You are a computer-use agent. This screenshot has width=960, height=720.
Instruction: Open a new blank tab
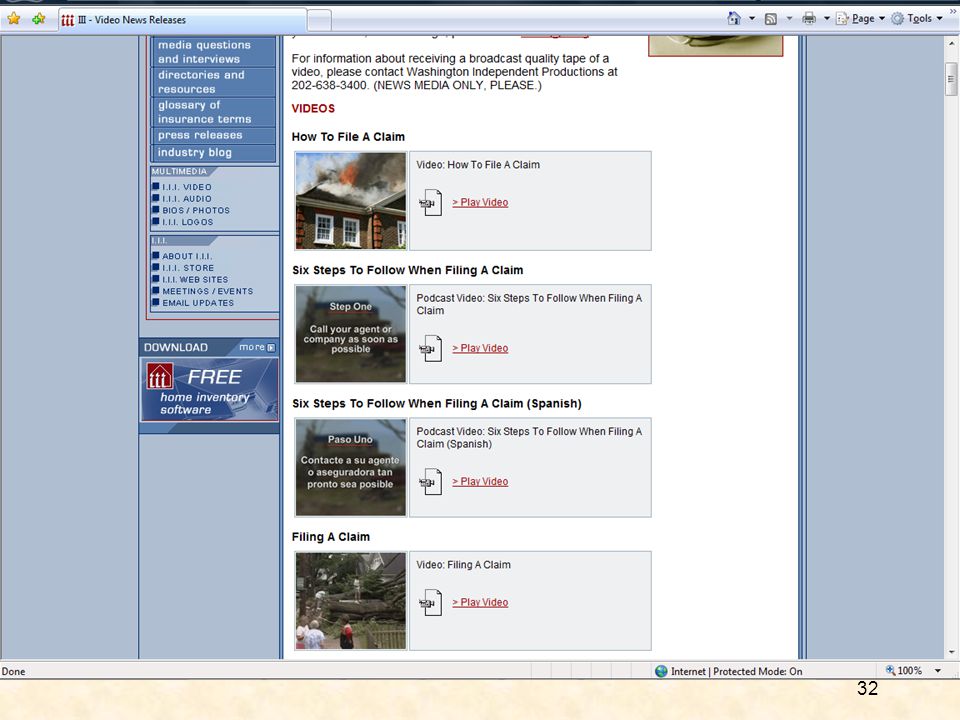point(319,20)
